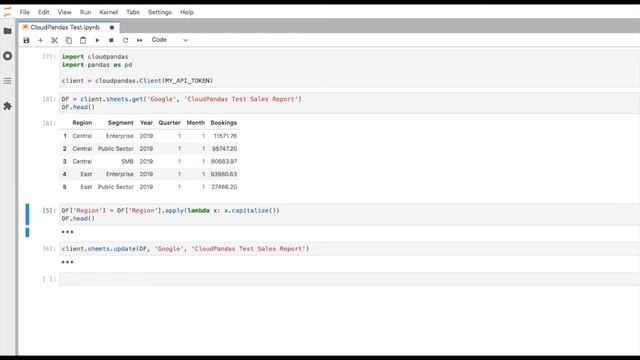The height and width of the screenshot is (360, 640).
Task: Click the SMB segment cell
Action: click(127, 161)
